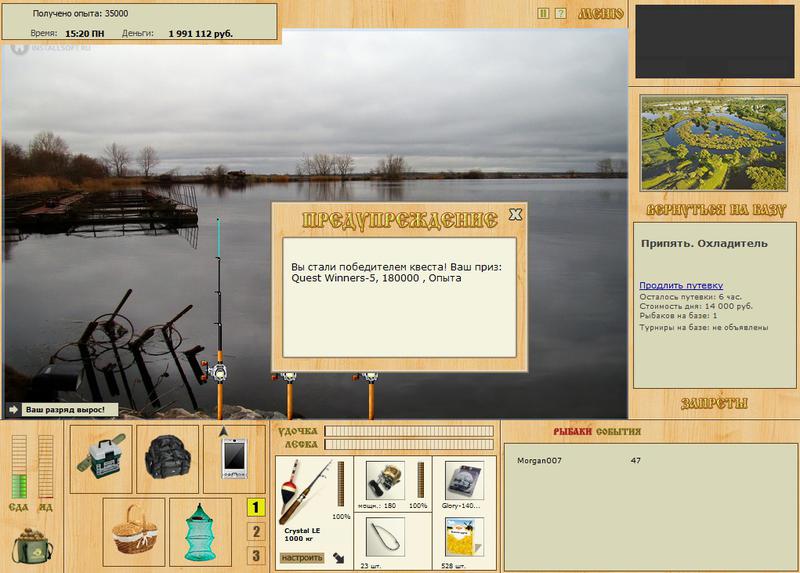This screenshot has height=573, width=800.
Task: Open the black backpack inventory
Action: coord(168,459)
